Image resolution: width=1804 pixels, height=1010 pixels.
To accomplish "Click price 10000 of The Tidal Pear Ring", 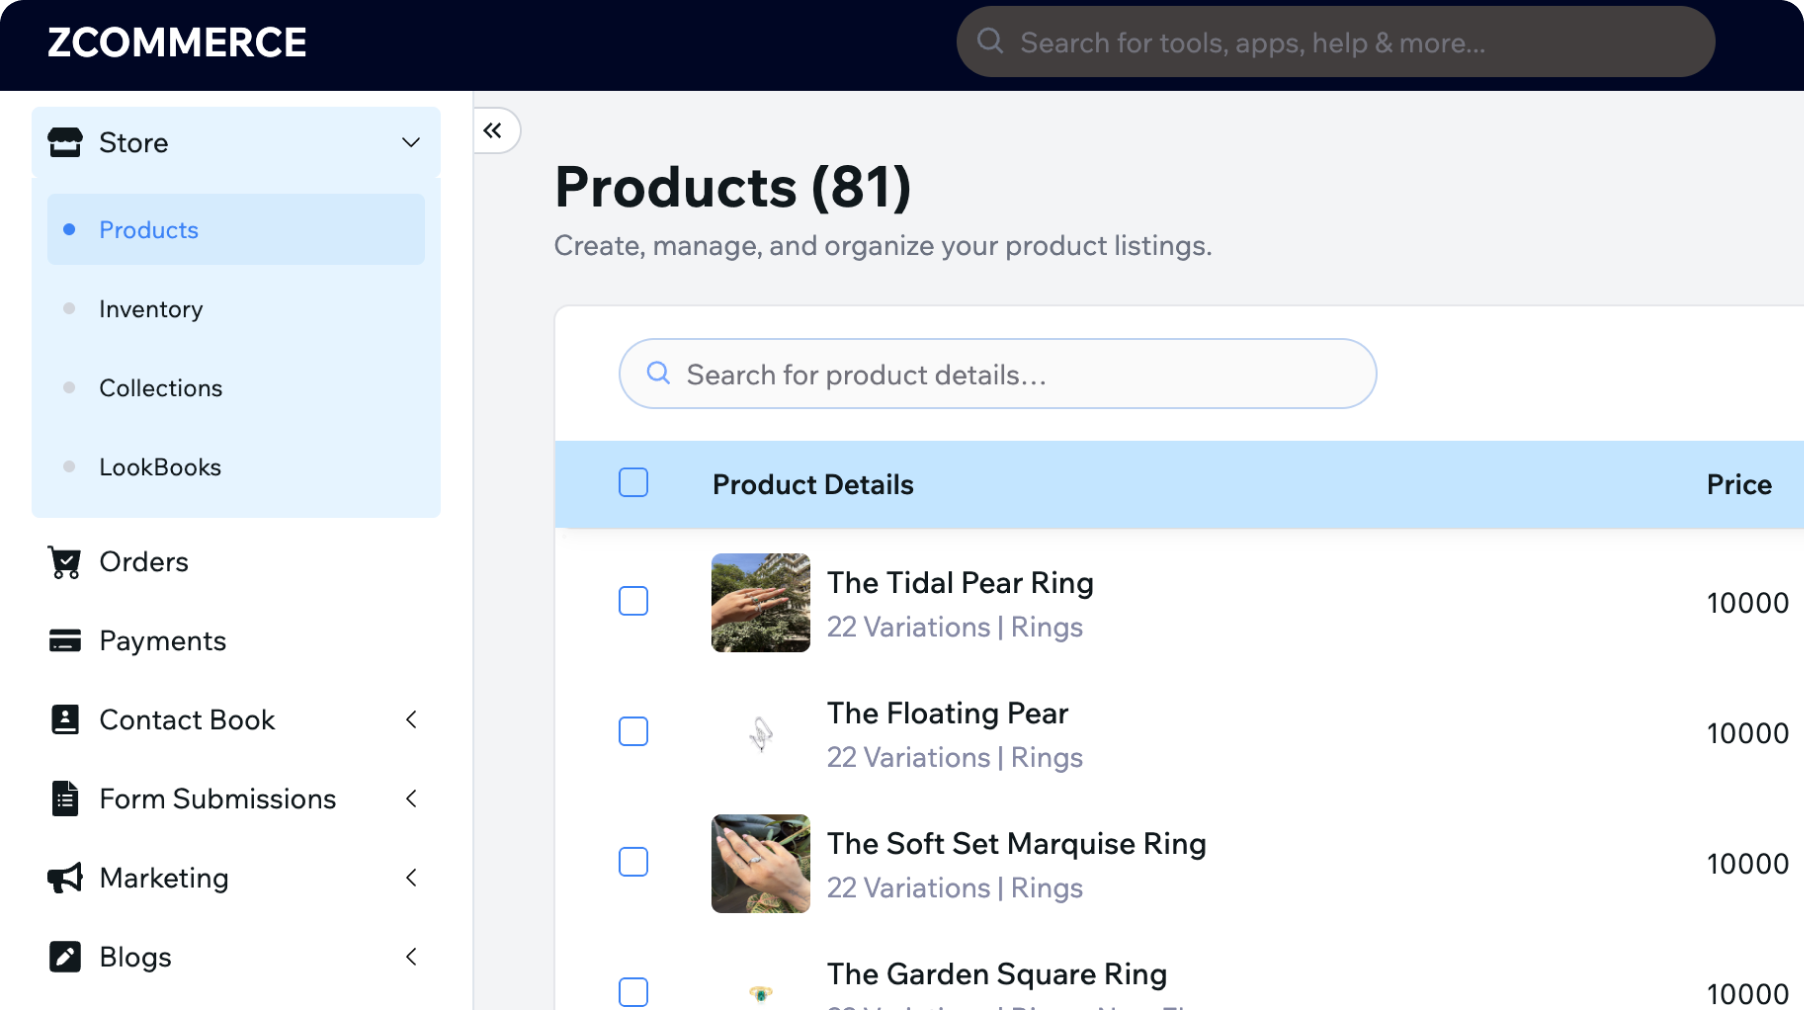I will 1747,603.
